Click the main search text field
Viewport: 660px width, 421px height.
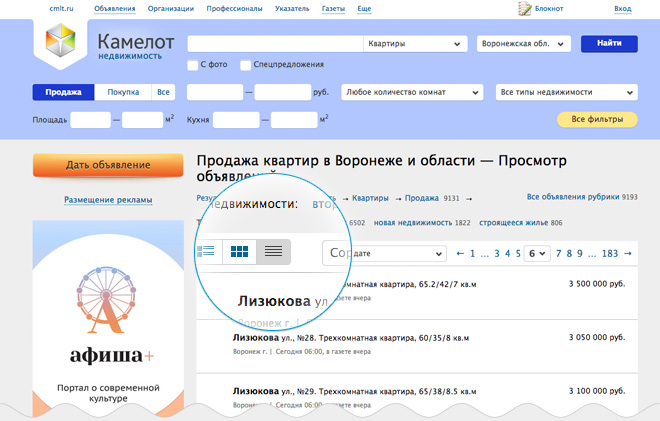(274, 44)
